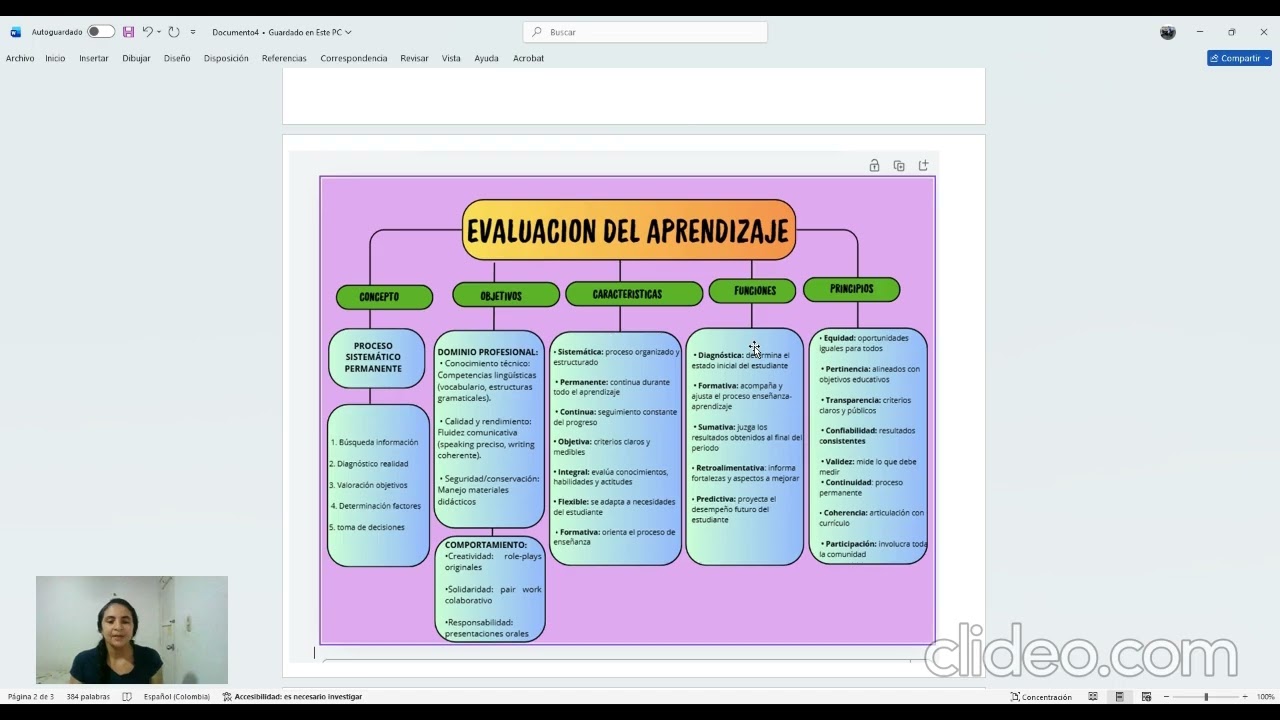Click the PRINCIPIOS green label
Image resolution: width=1280 pixels, height=720 pixels.
[x=851, y=289]
